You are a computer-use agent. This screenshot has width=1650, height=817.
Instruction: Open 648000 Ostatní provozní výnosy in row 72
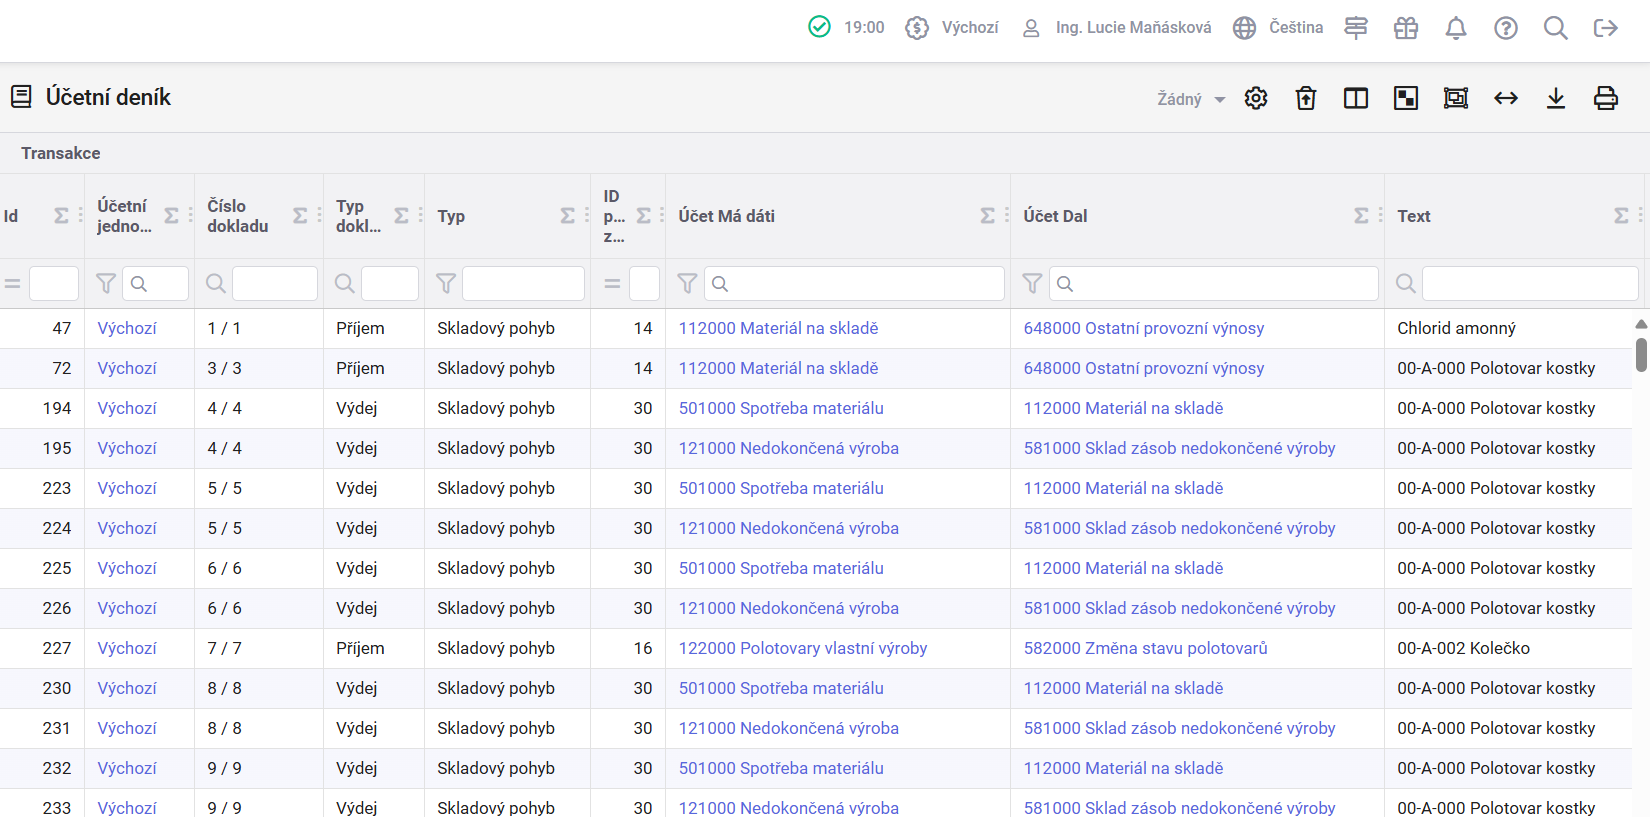pyautogui.click(x=1143, y=368)
